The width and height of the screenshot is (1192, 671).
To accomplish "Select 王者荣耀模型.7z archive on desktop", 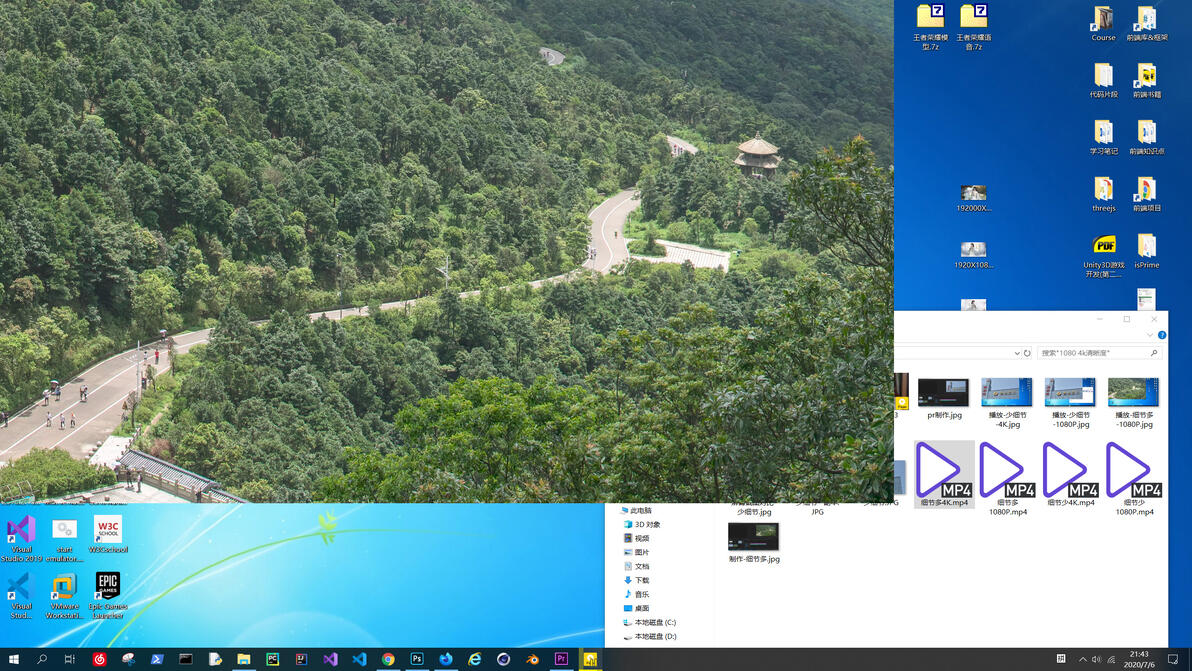I will tap(930, 27).
